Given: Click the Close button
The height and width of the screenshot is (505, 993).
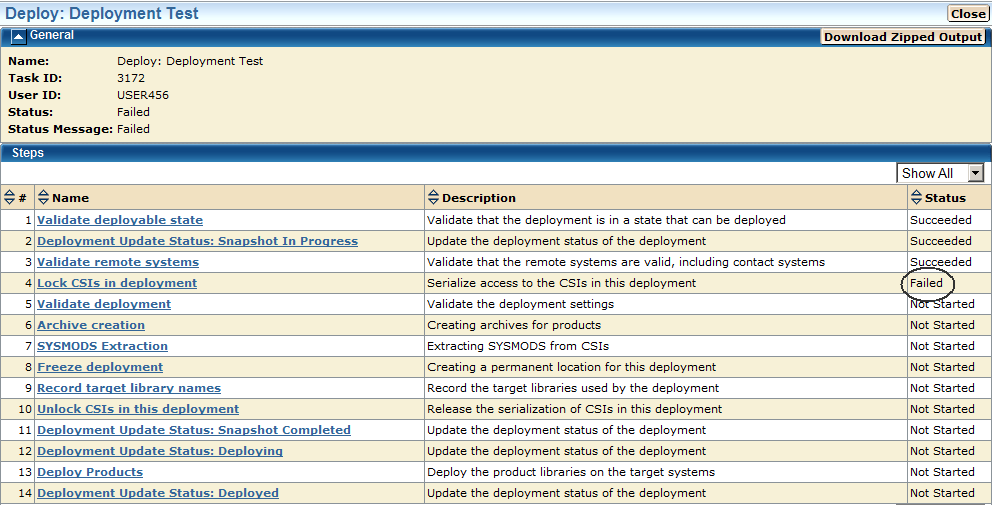Looking at the screenshot, I should click(968, 13).
